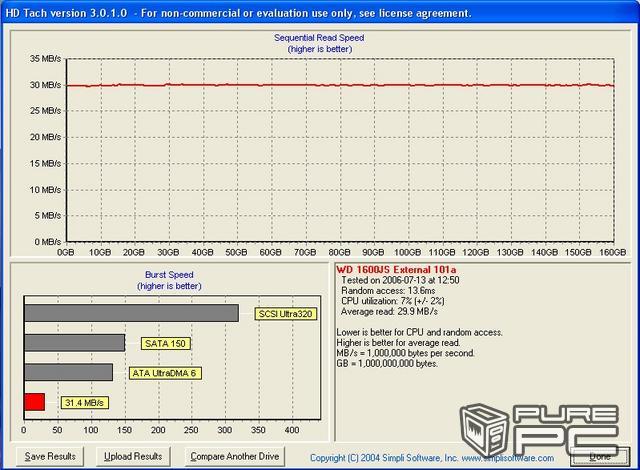Click the Save Results button
The image size is (640, 470).
click(x=50, y=457)
